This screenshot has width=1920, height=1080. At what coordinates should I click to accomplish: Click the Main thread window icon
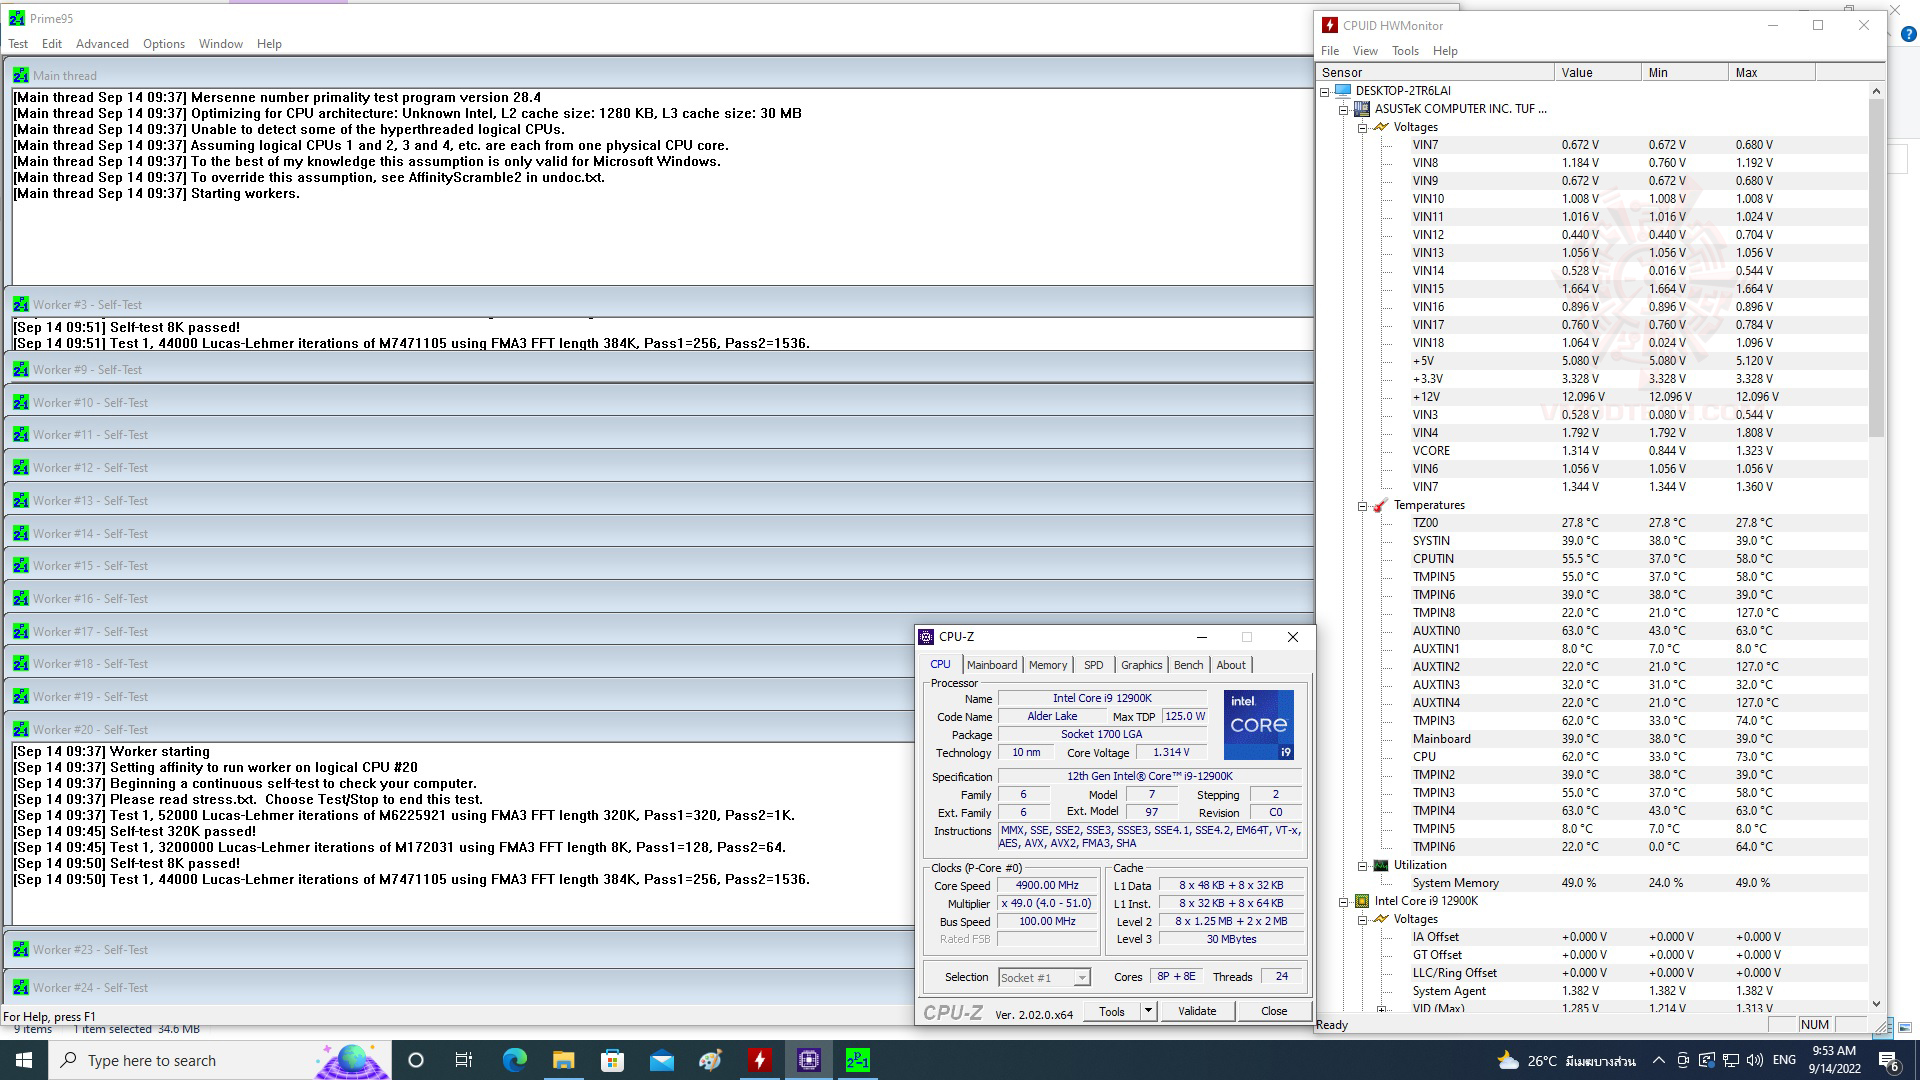pos(20,75)
